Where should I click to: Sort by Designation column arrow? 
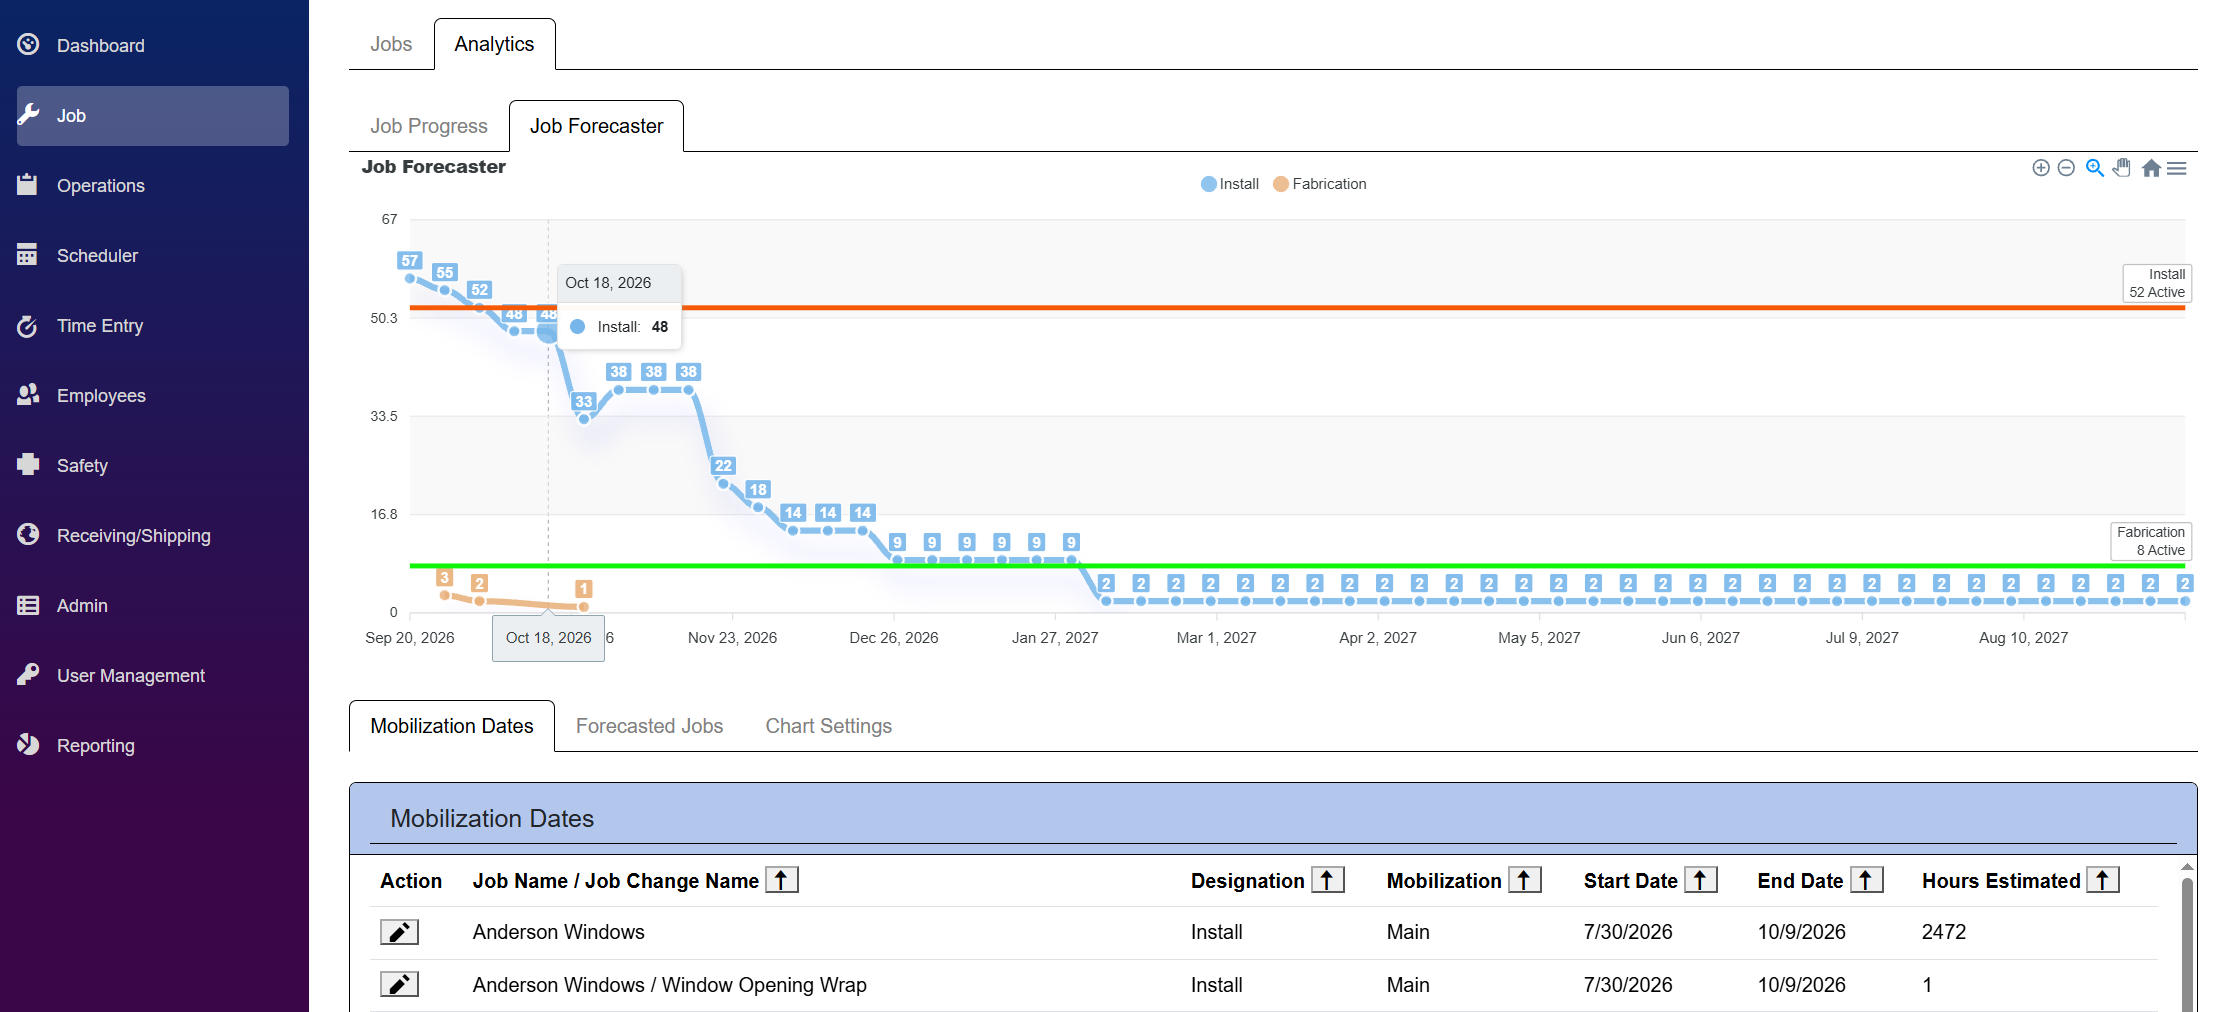(1328, 880)
